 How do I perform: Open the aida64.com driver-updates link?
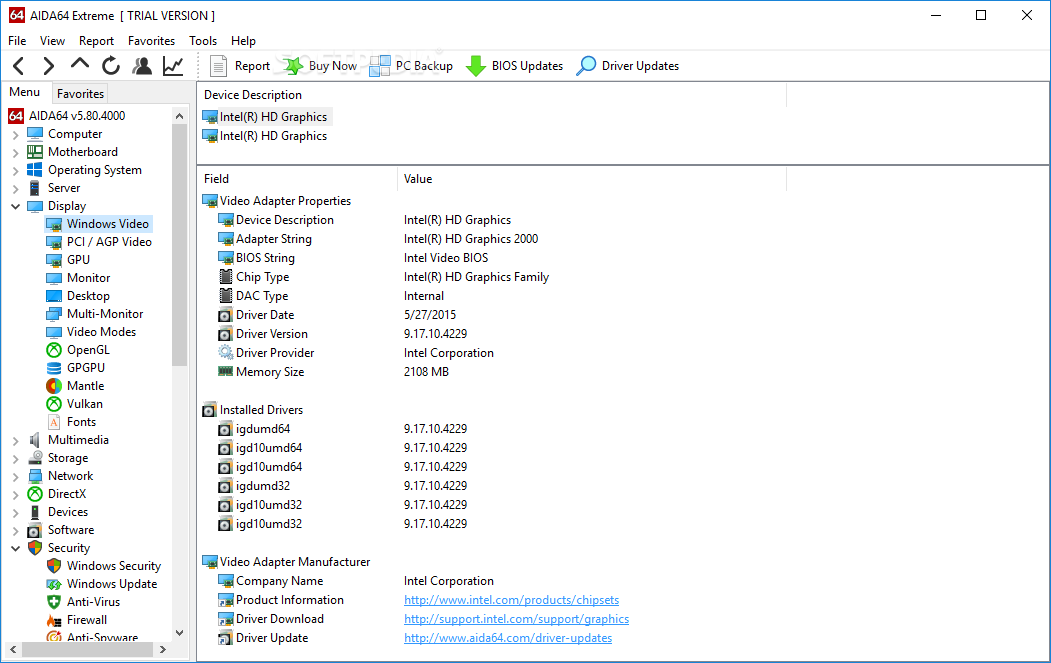(508, 638)
